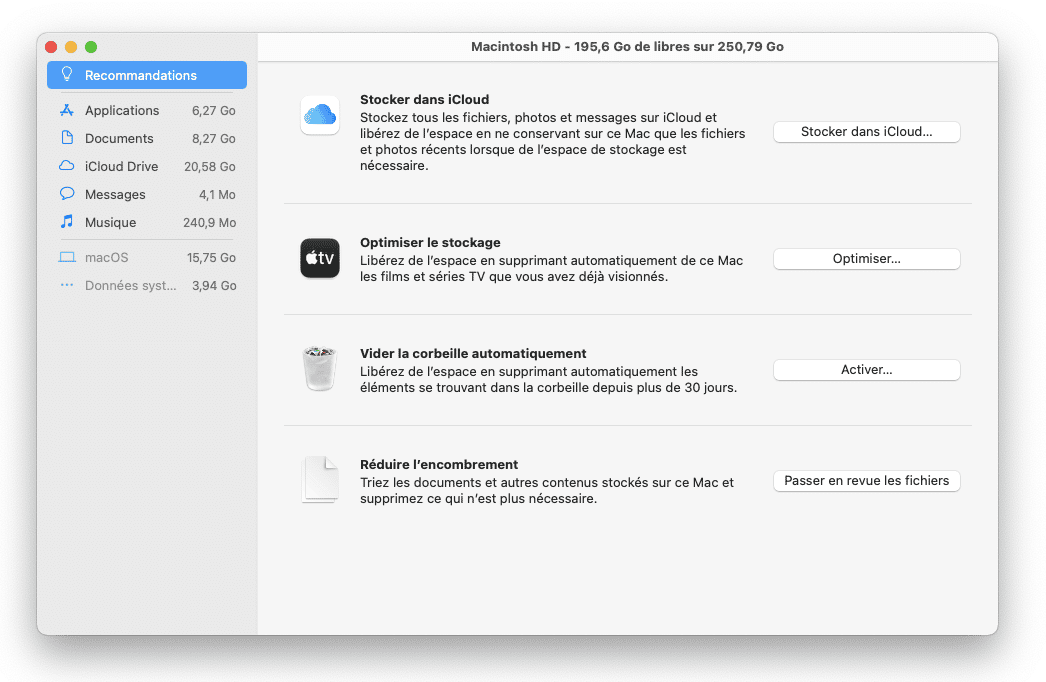Click the green full-screen window button
The width and height of the screenshot is (1046, 682).
(x=91, y=47)
